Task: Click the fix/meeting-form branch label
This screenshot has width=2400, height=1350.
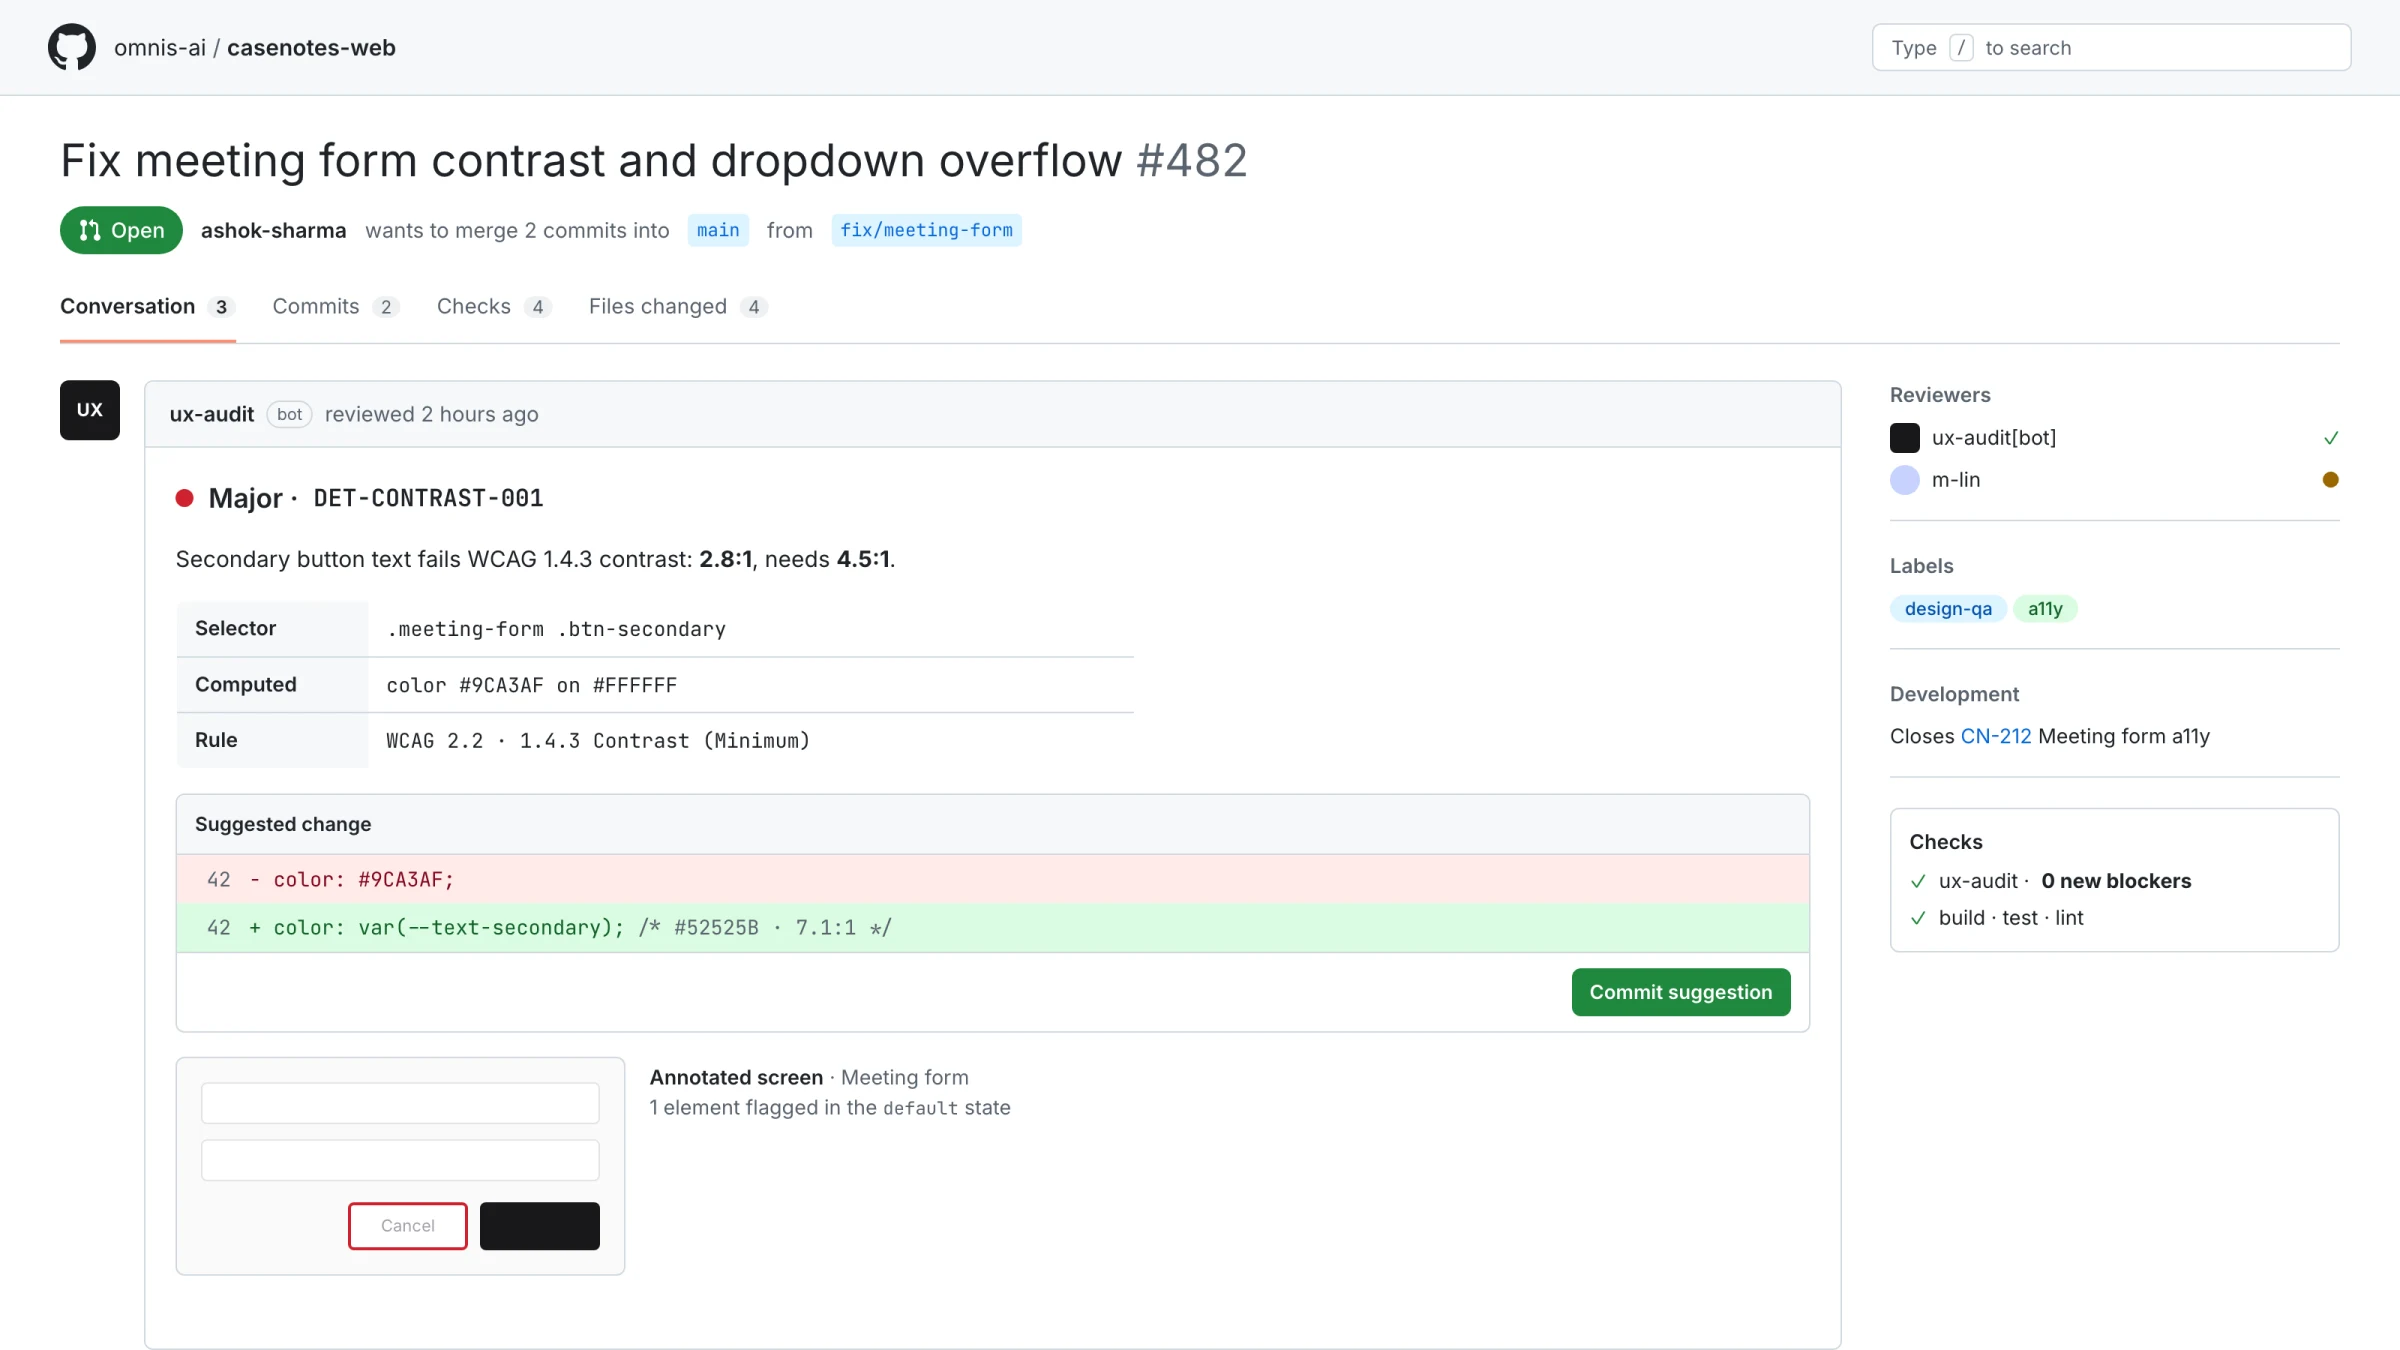Action: click(926, 230)
